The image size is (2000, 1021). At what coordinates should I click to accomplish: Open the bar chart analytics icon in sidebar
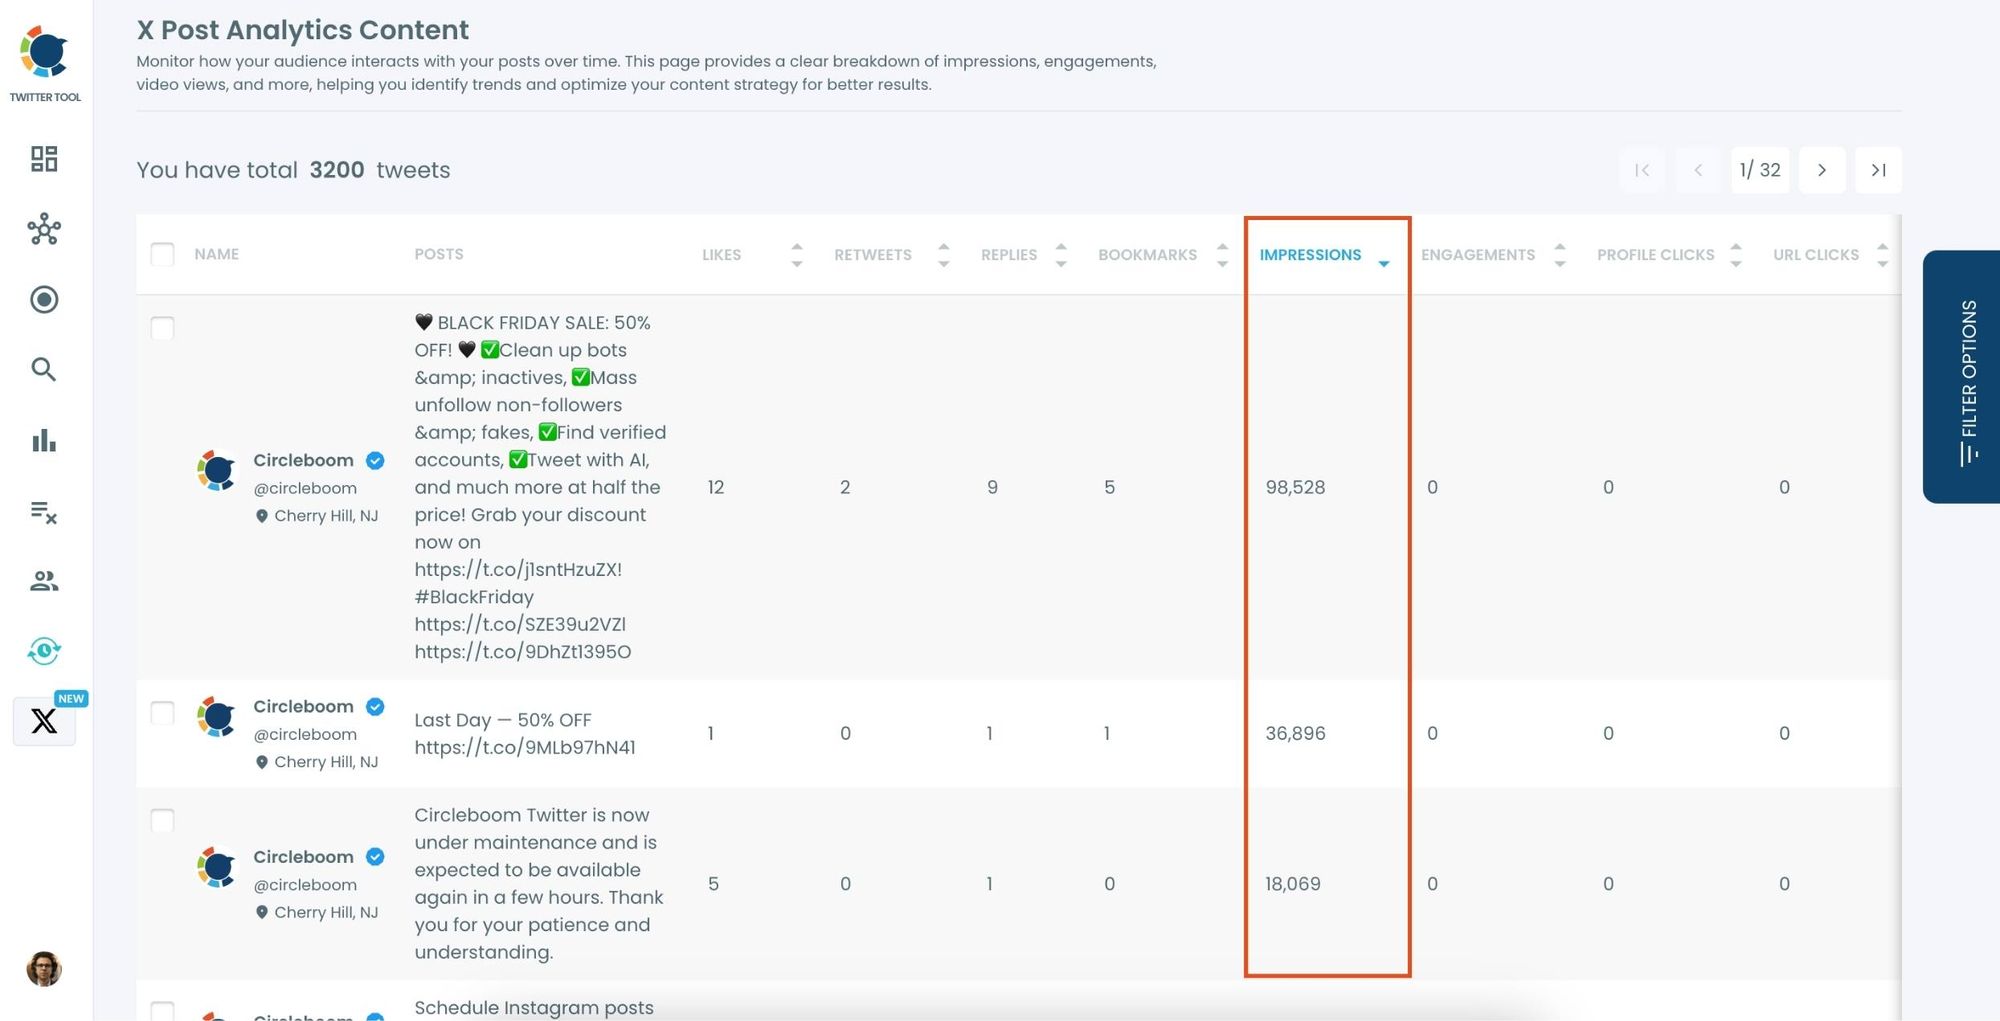coord(44,440)
